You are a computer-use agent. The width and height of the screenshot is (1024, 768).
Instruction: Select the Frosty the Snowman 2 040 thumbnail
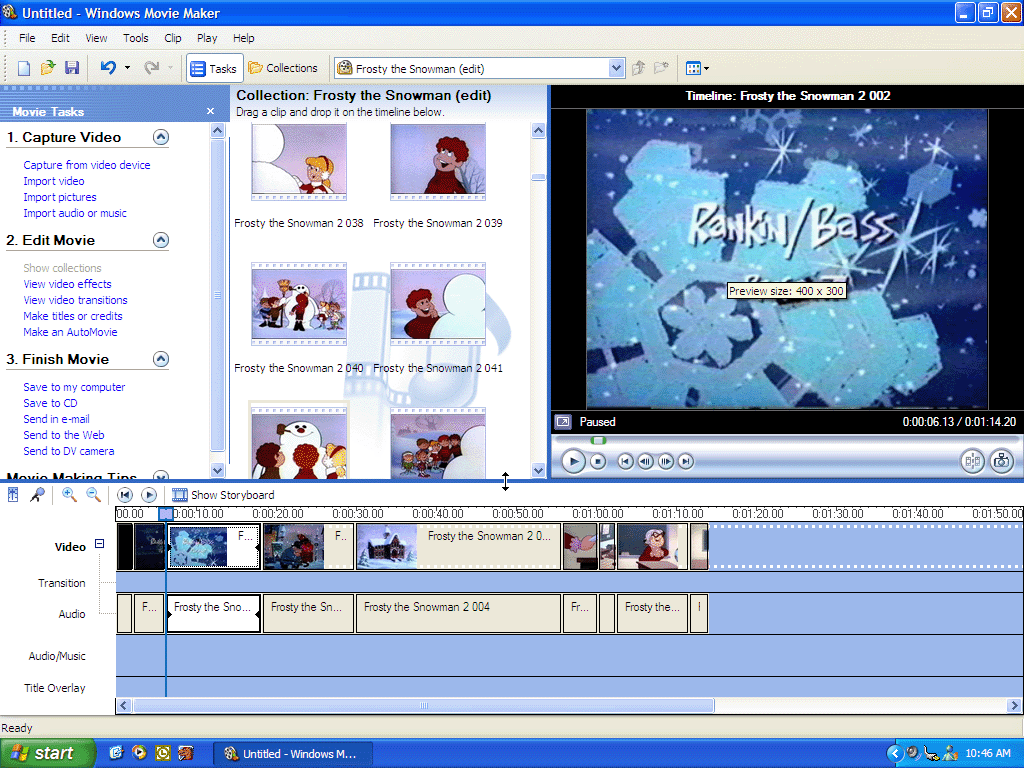[x=299, y=305]
